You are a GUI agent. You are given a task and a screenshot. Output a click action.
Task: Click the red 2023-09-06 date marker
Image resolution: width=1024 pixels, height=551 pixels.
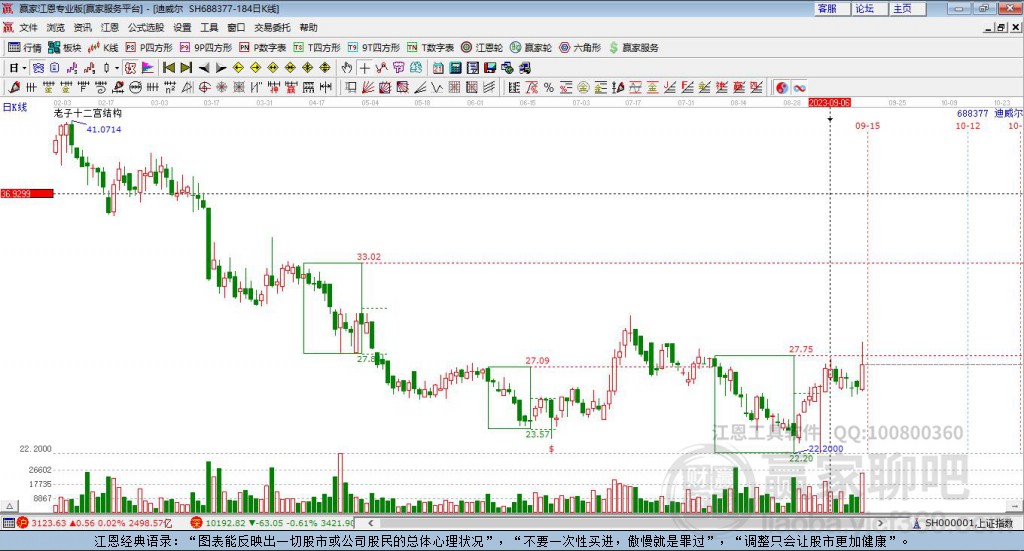click(829, 103)
